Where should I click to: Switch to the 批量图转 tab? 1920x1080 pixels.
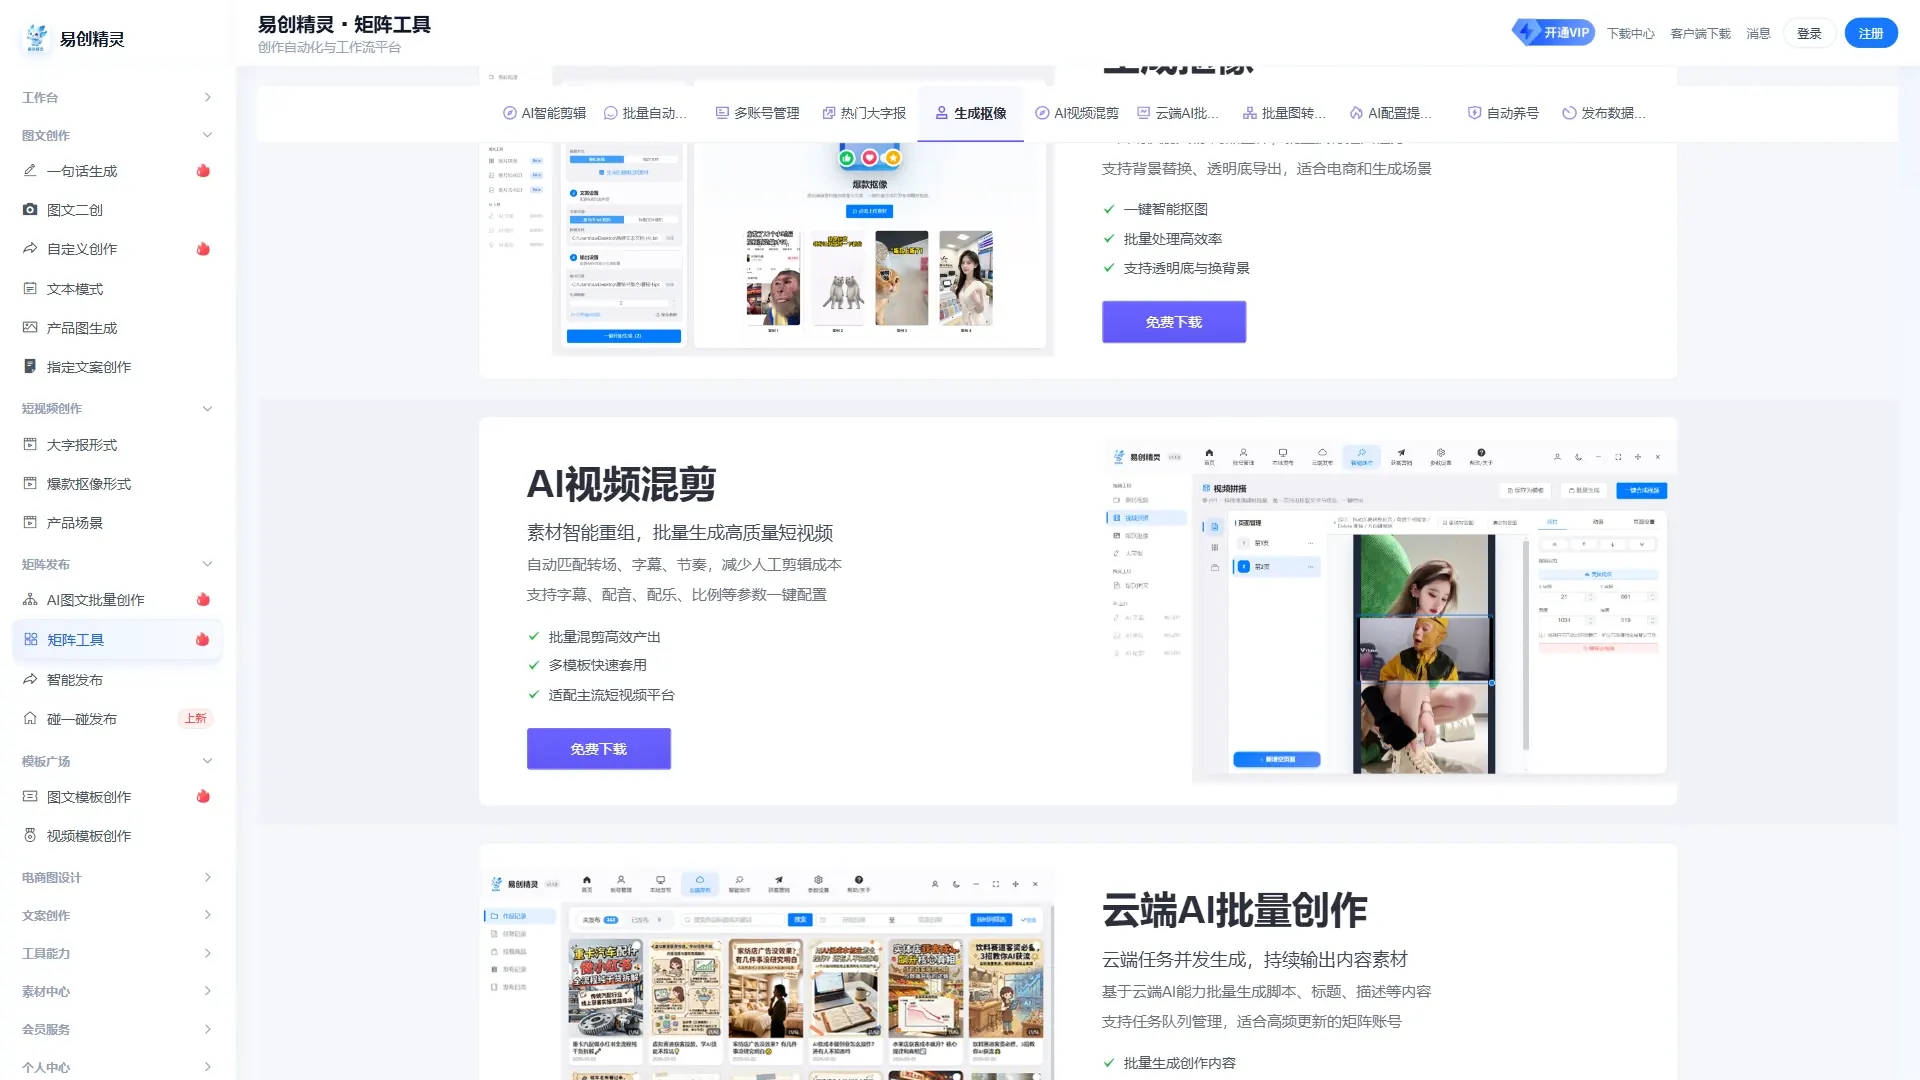coord(1284,113)
